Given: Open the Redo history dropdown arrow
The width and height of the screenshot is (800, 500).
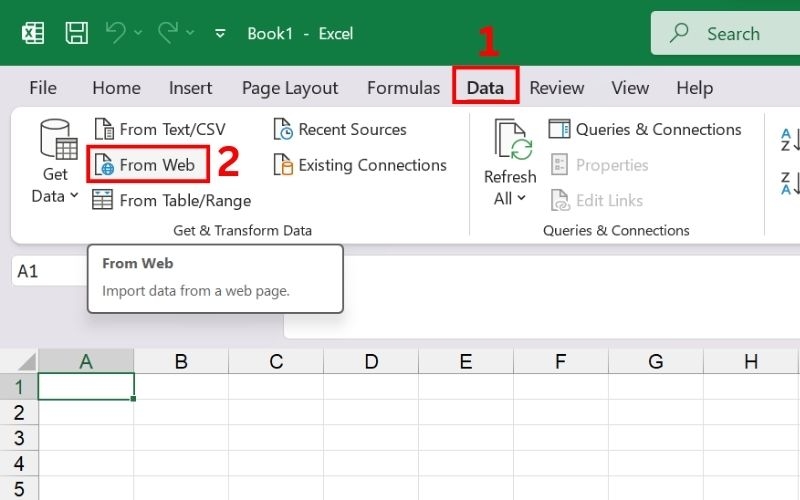Looking at the screenshot, I should click(x=190, y=33).
